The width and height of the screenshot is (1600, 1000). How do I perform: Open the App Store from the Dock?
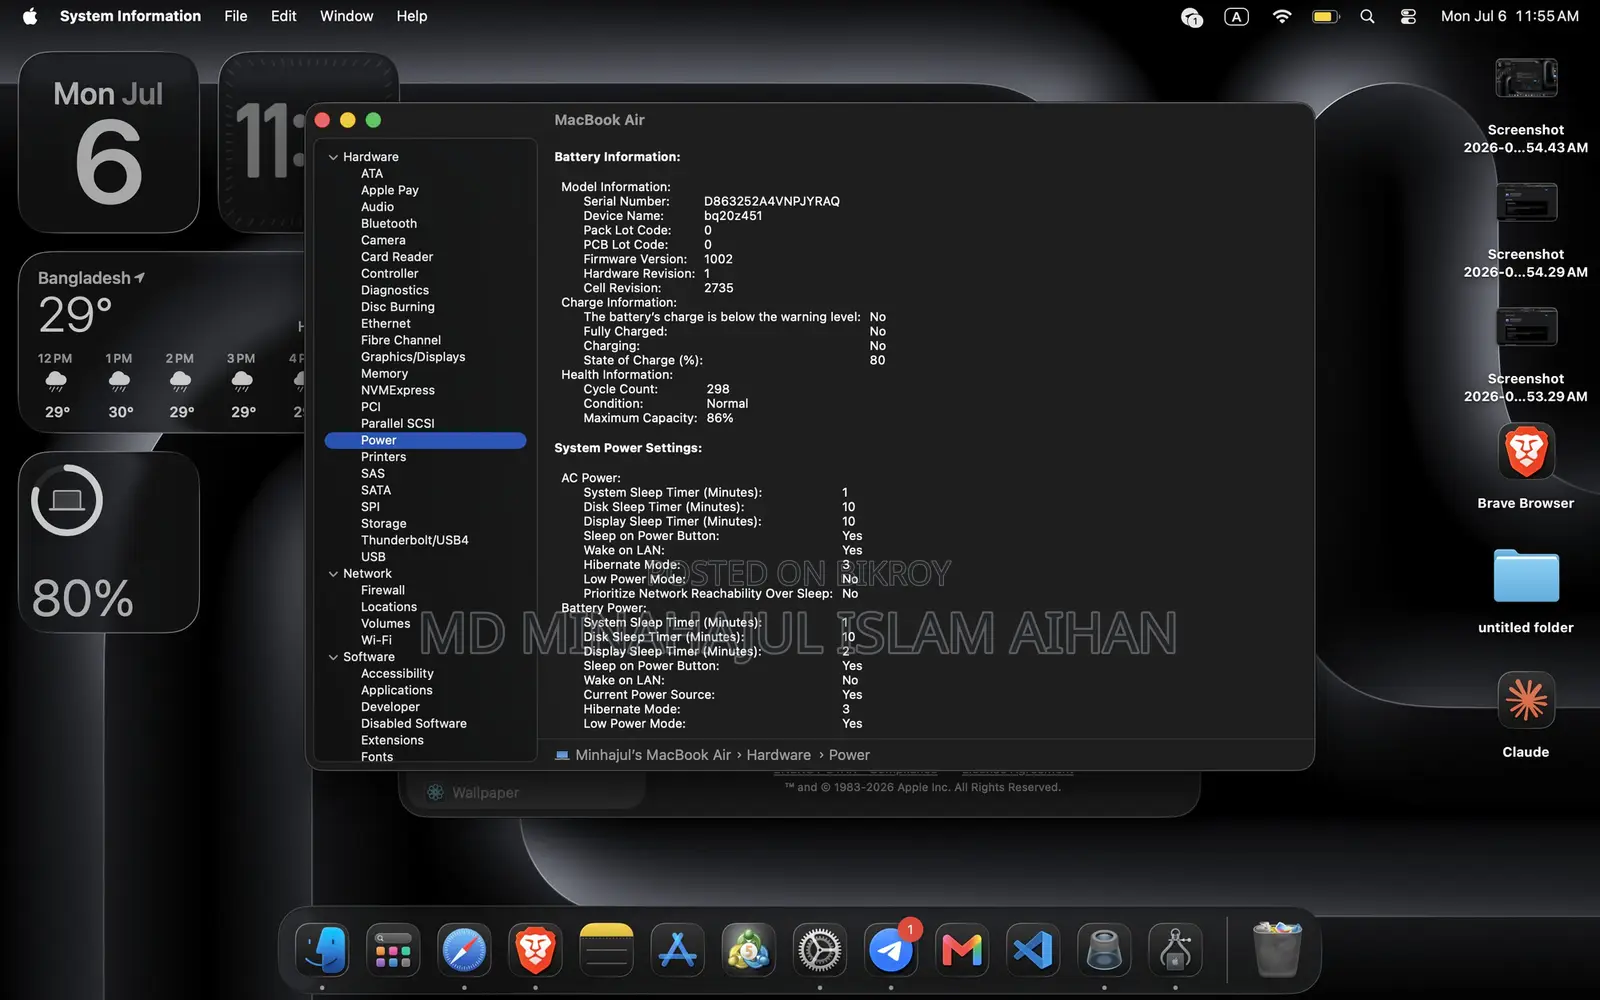click(x=677, y=950)
